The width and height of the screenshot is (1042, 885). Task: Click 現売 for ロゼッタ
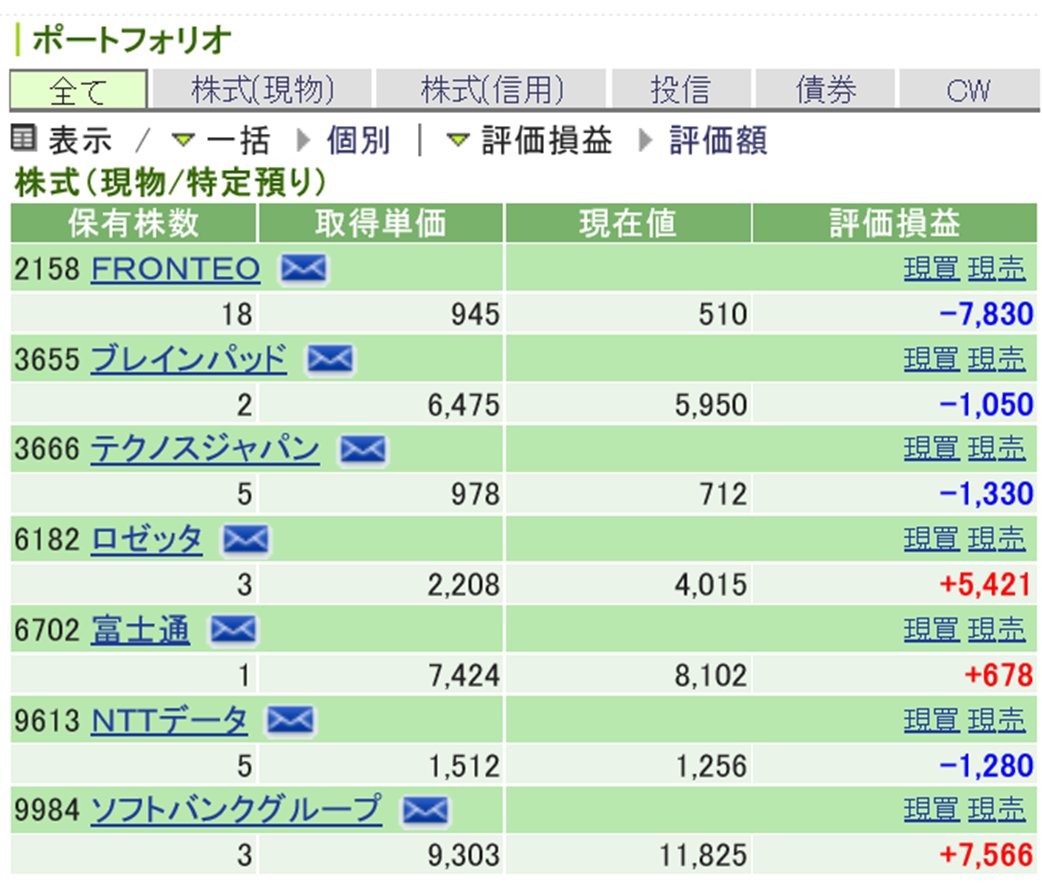pos(997,540)
